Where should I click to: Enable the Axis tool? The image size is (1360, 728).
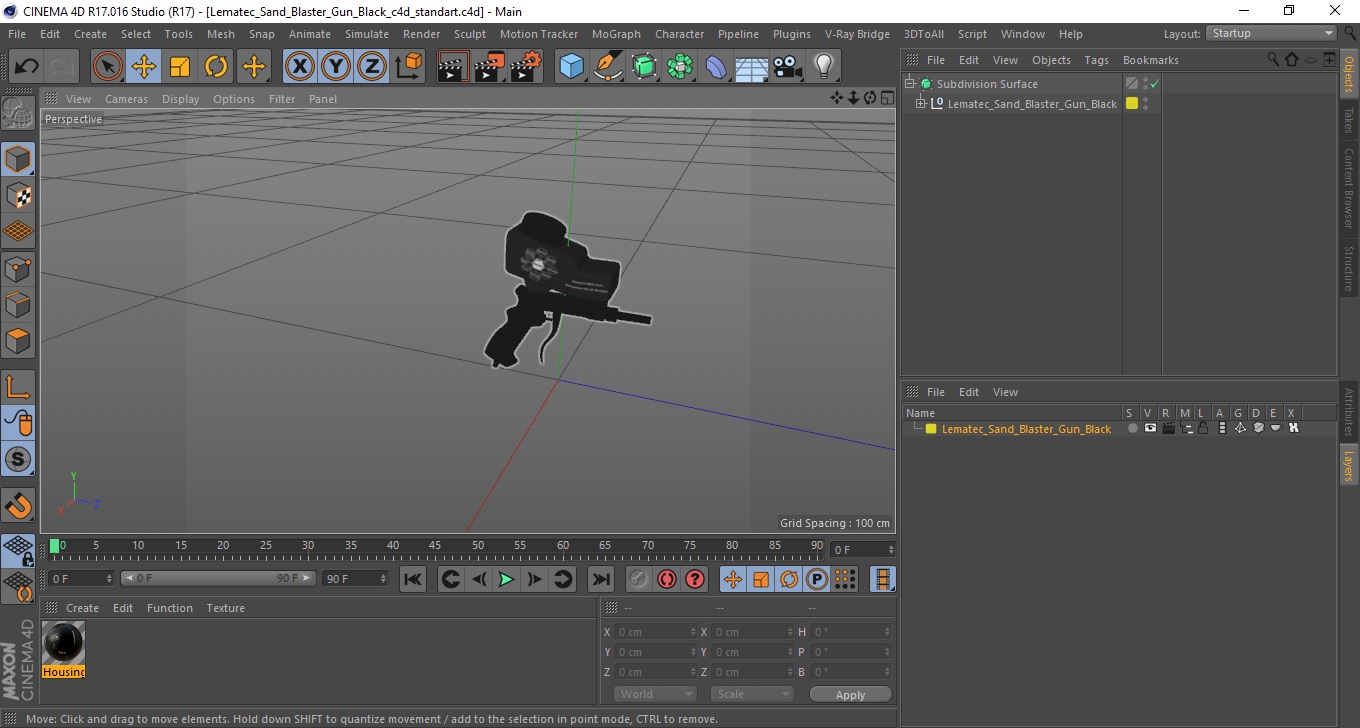(x=19, y=386)
